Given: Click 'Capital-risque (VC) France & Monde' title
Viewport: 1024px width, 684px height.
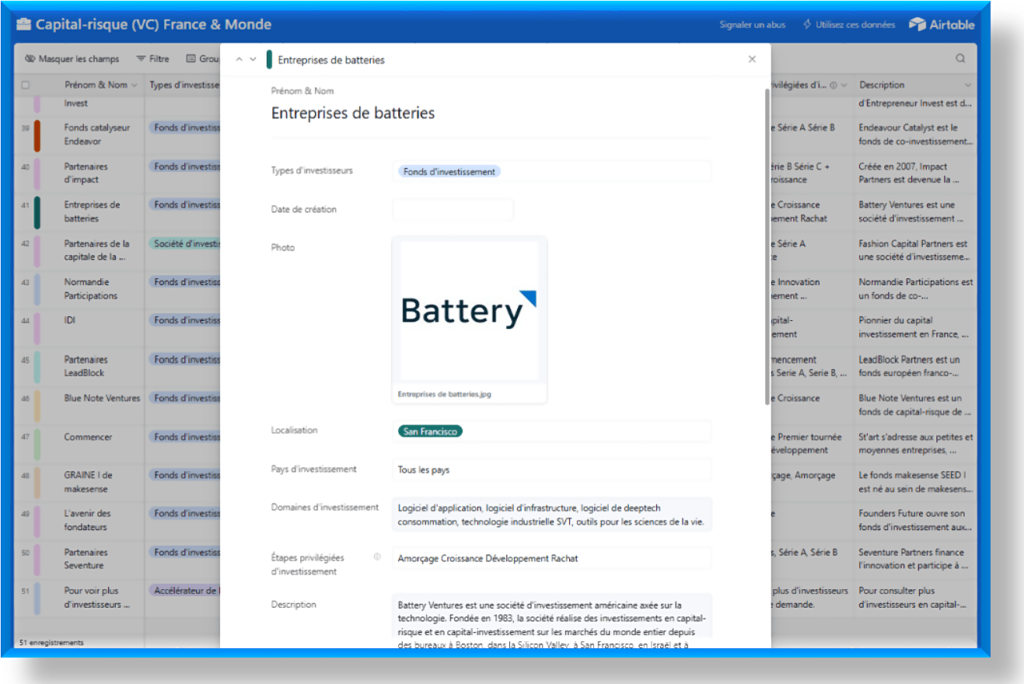Looking at the screenshot, I should pyautogui.click(x=153, y=25).
